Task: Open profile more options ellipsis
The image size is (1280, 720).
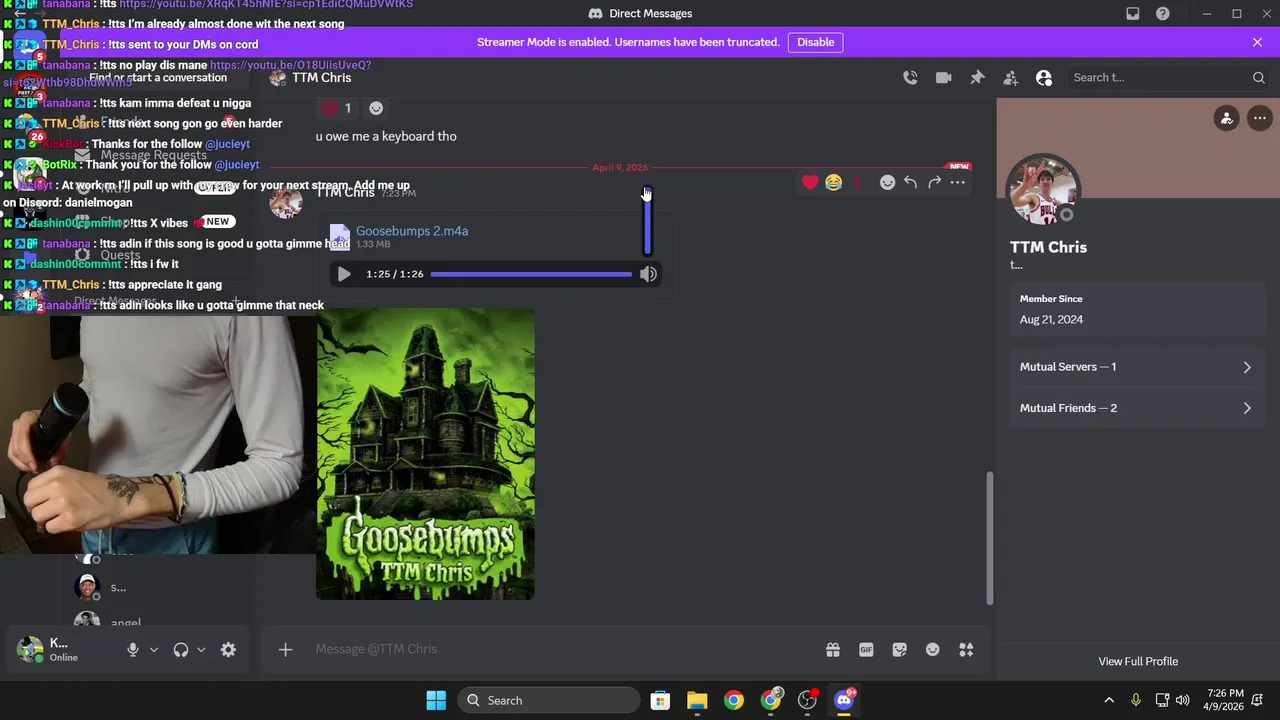Action: pyautogui.click(x=1260, y=118)
